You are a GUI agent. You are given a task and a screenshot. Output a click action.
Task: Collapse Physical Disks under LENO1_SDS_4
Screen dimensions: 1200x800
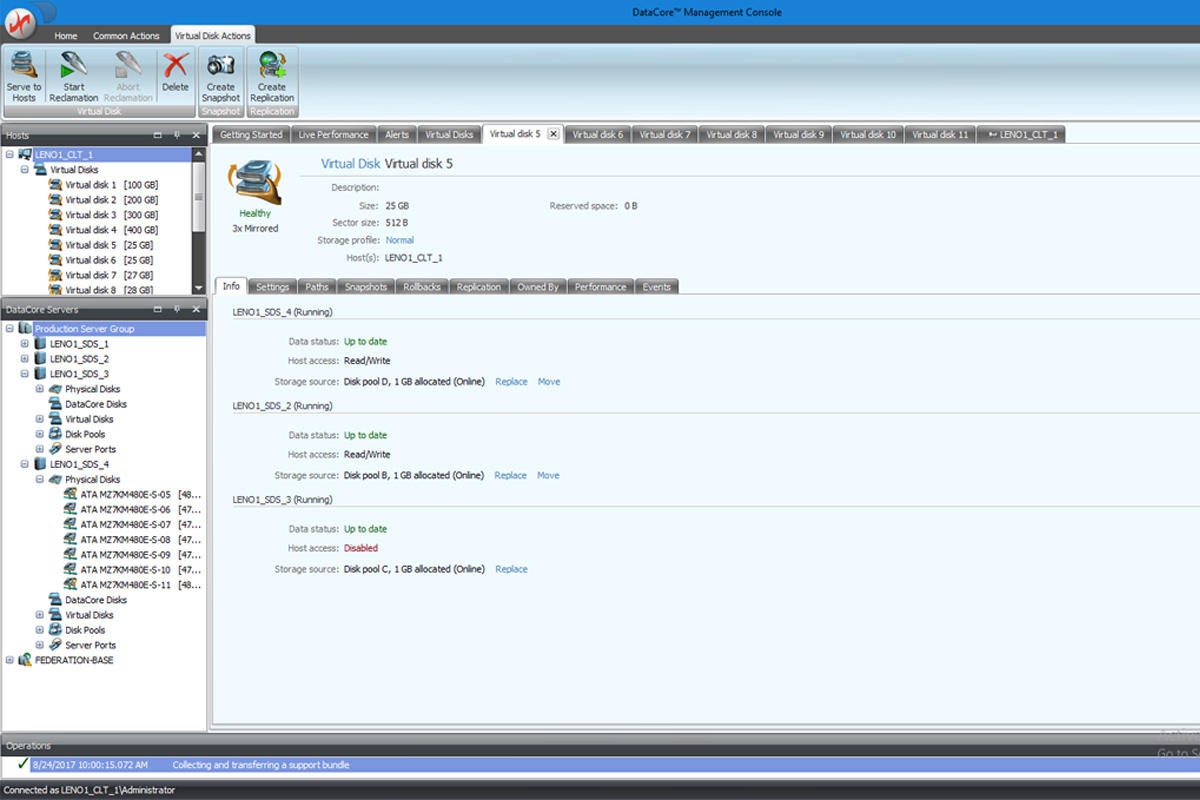click(x=40, y=479)
